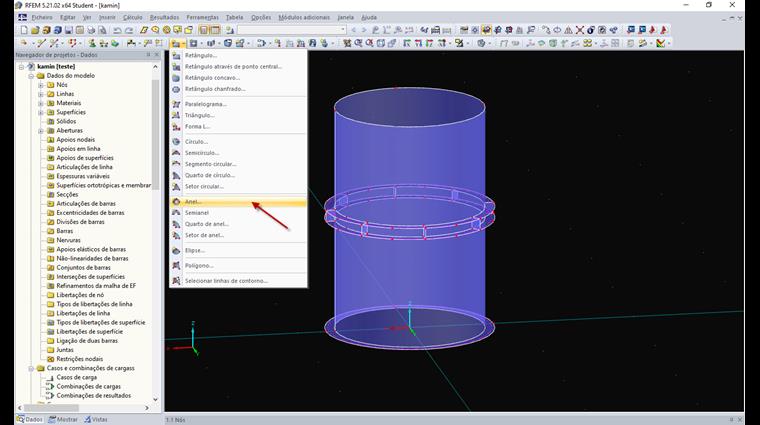Image resolution: width=760 pixels, height=425 pixels.
Task: Click the New file toolbar icon
Action: (24, 30)
